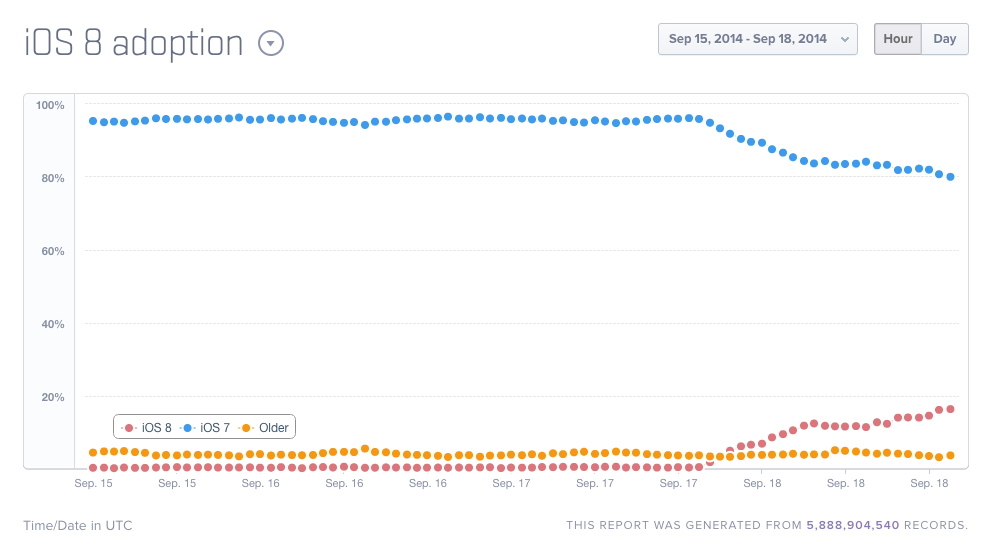
Task: Select the rightmost orange Older data point
Action: point(950,455)
